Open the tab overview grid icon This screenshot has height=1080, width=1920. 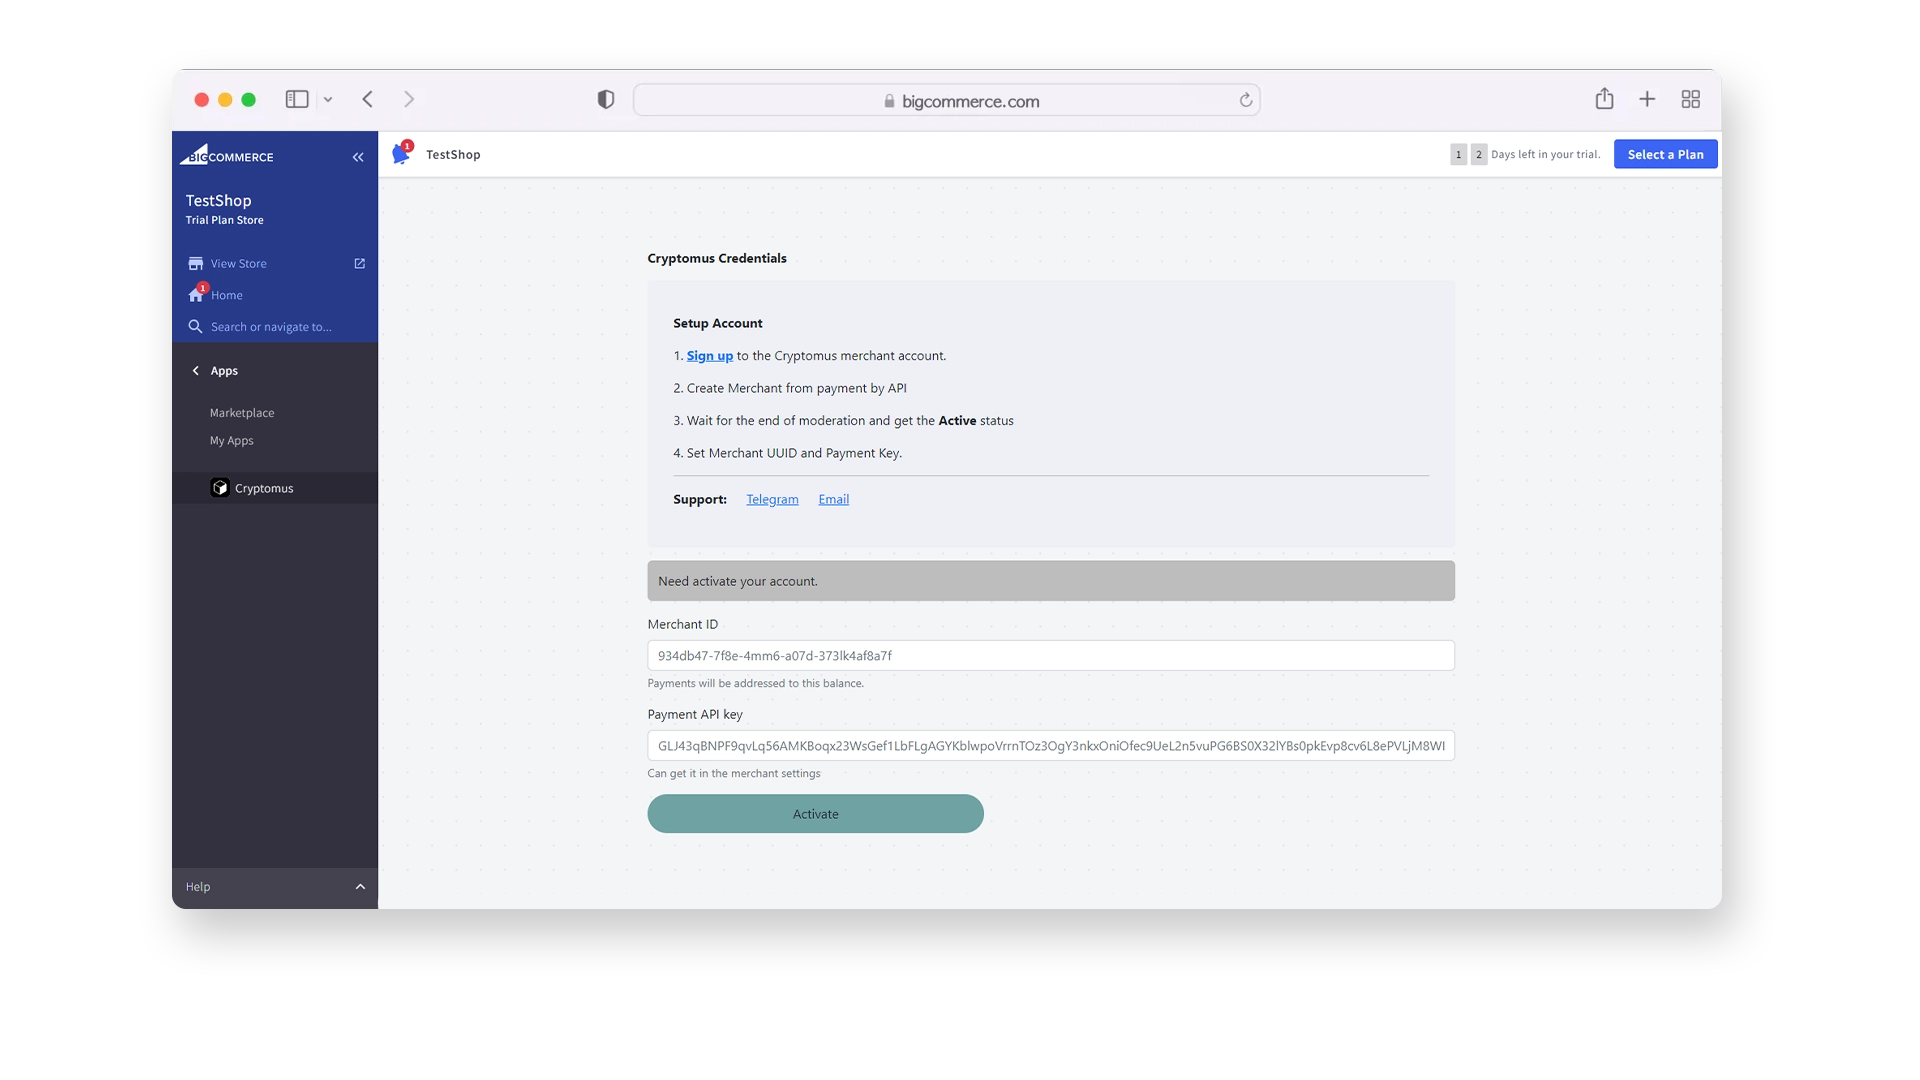pos(1691,99)
